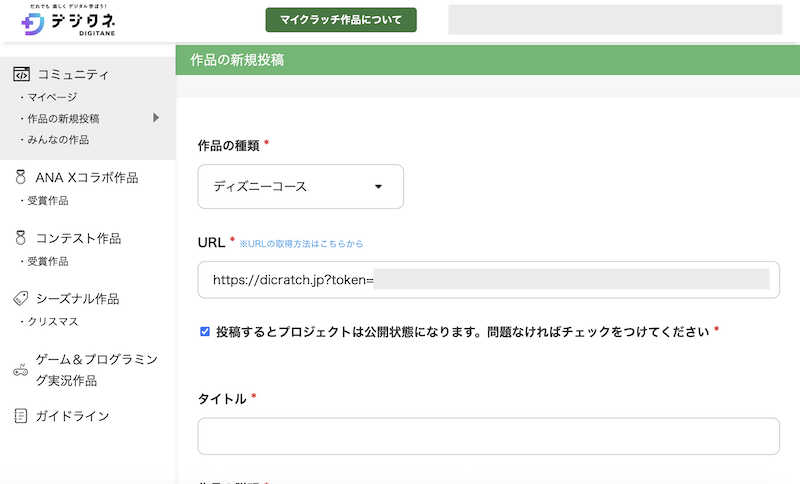Toggle the project public-status consent checkbox
Screen dimensions: 800x484
point(205,331)
